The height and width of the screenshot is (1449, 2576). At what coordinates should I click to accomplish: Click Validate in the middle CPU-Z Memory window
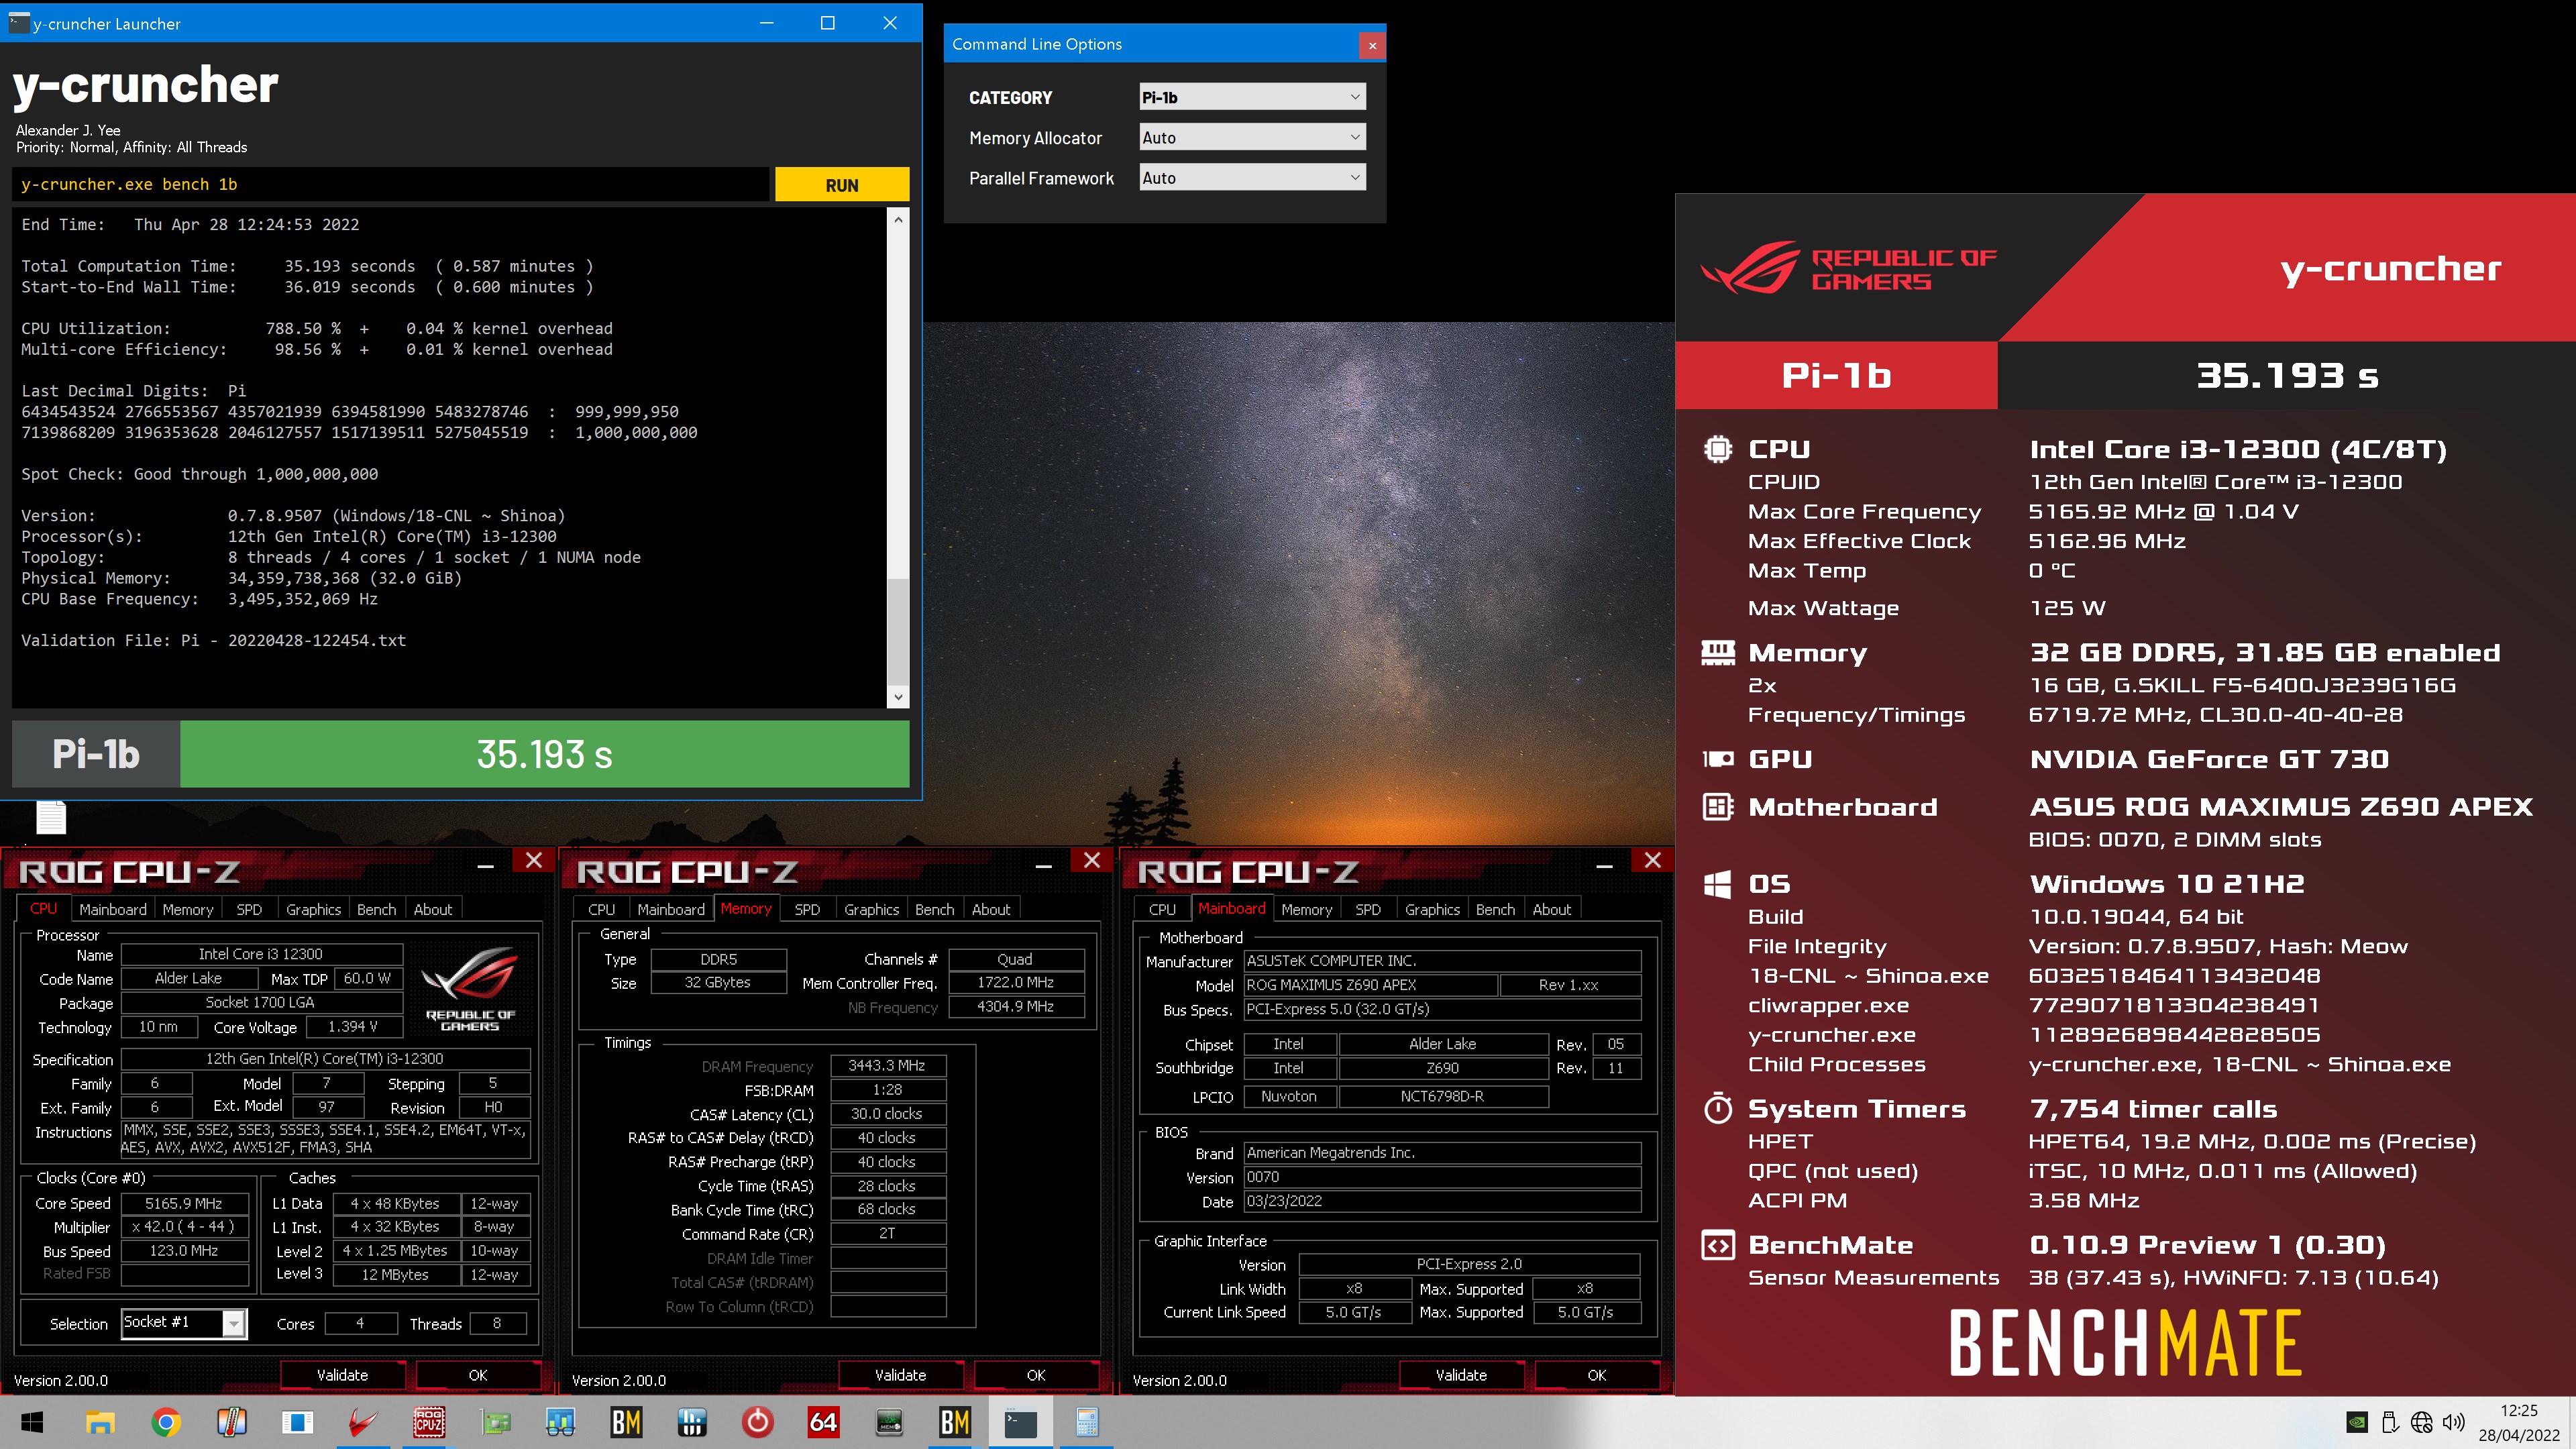pos(900,1375)
